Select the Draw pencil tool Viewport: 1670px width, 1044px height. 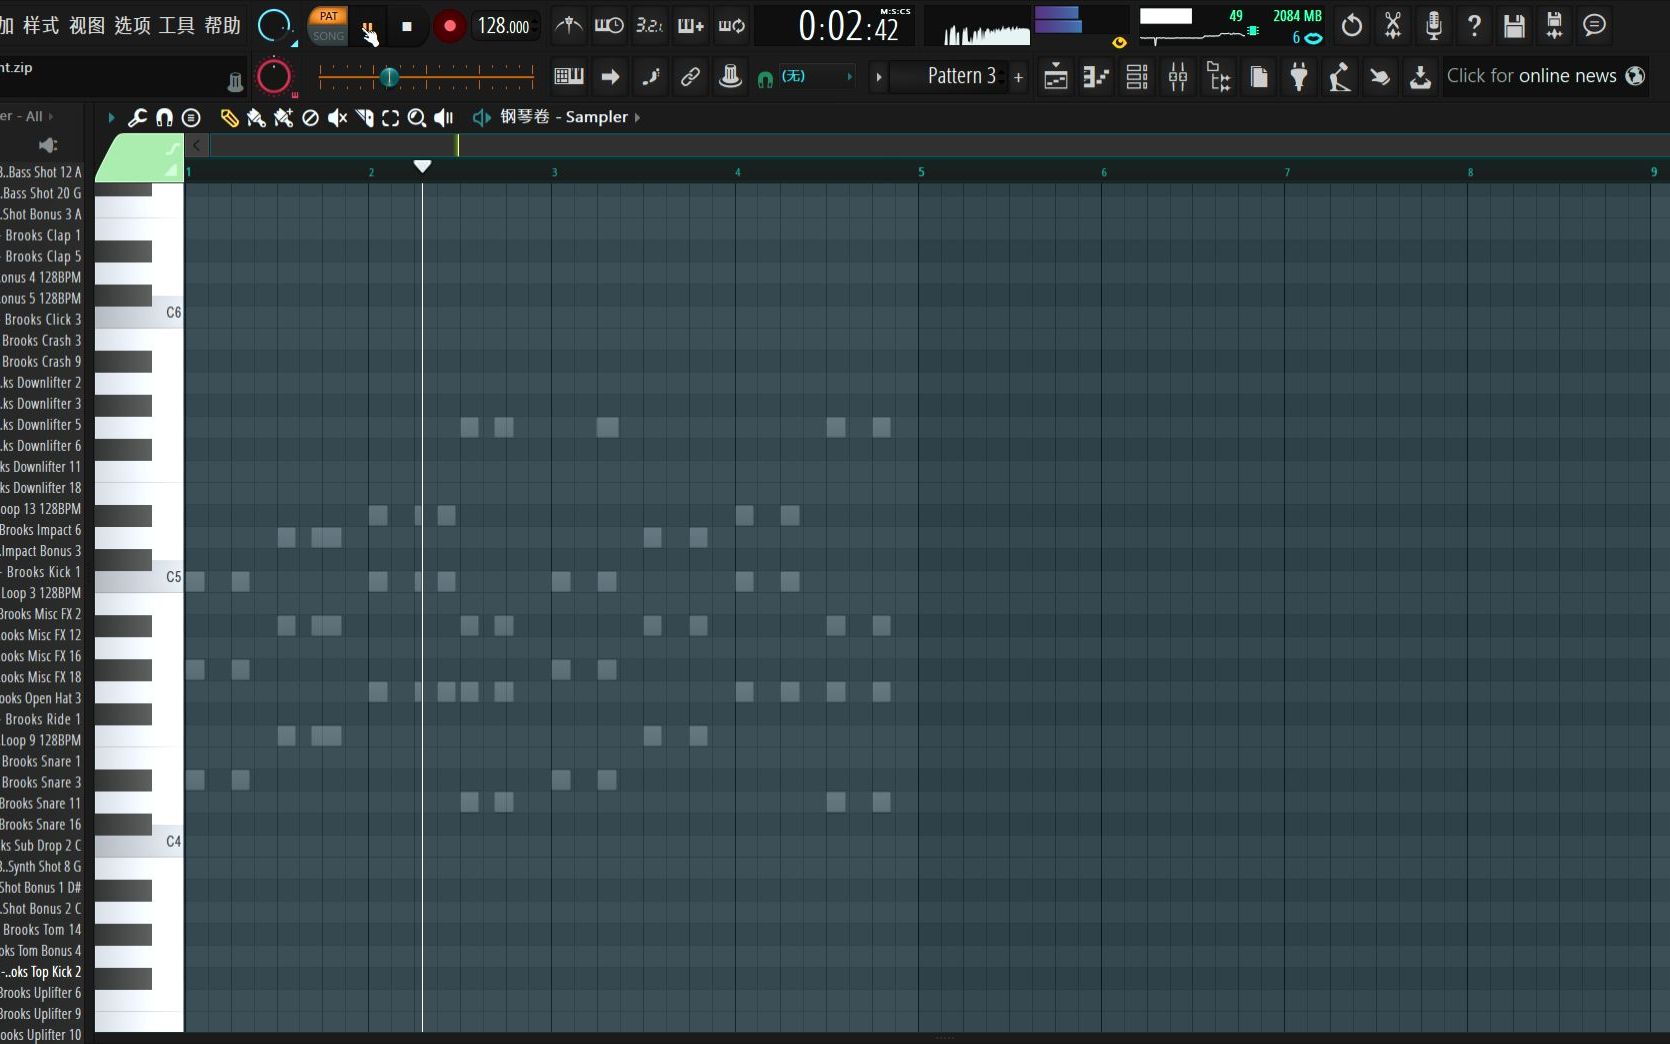pyautogui.click(x=229, y=118)
